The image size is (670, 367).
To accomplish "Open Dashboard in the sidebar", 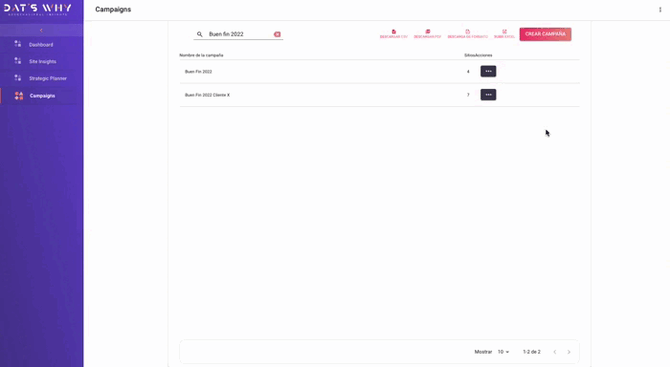I will pos(41,44).
